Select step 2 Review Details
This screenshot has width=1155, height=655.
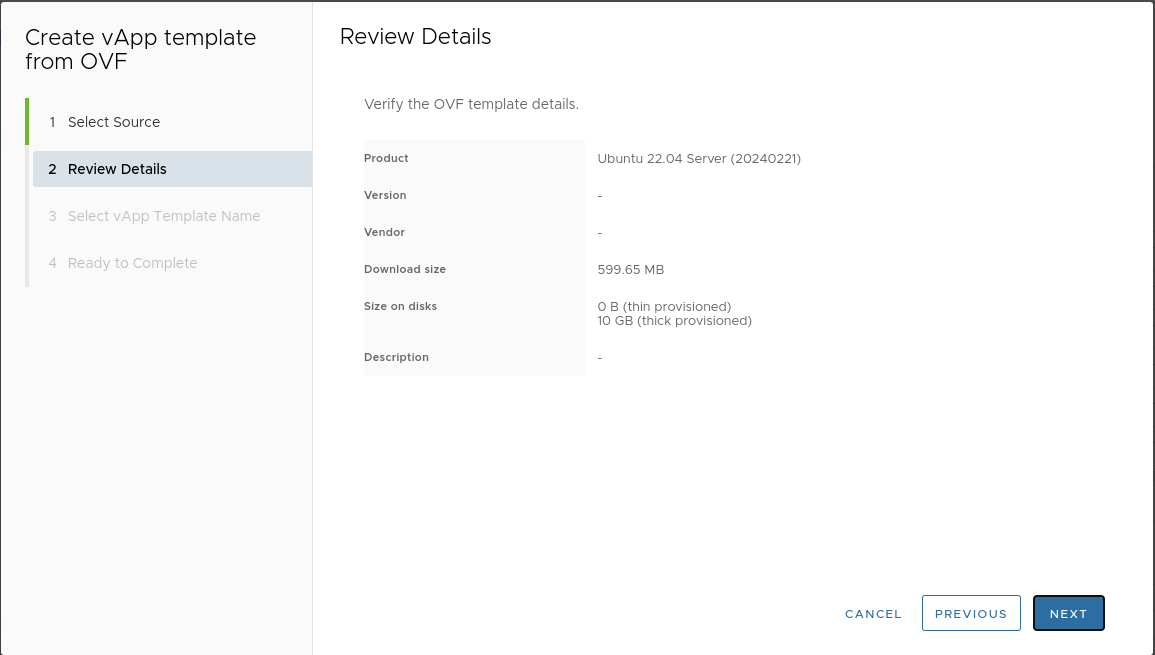pyautogui.click(x=117, y=169)
